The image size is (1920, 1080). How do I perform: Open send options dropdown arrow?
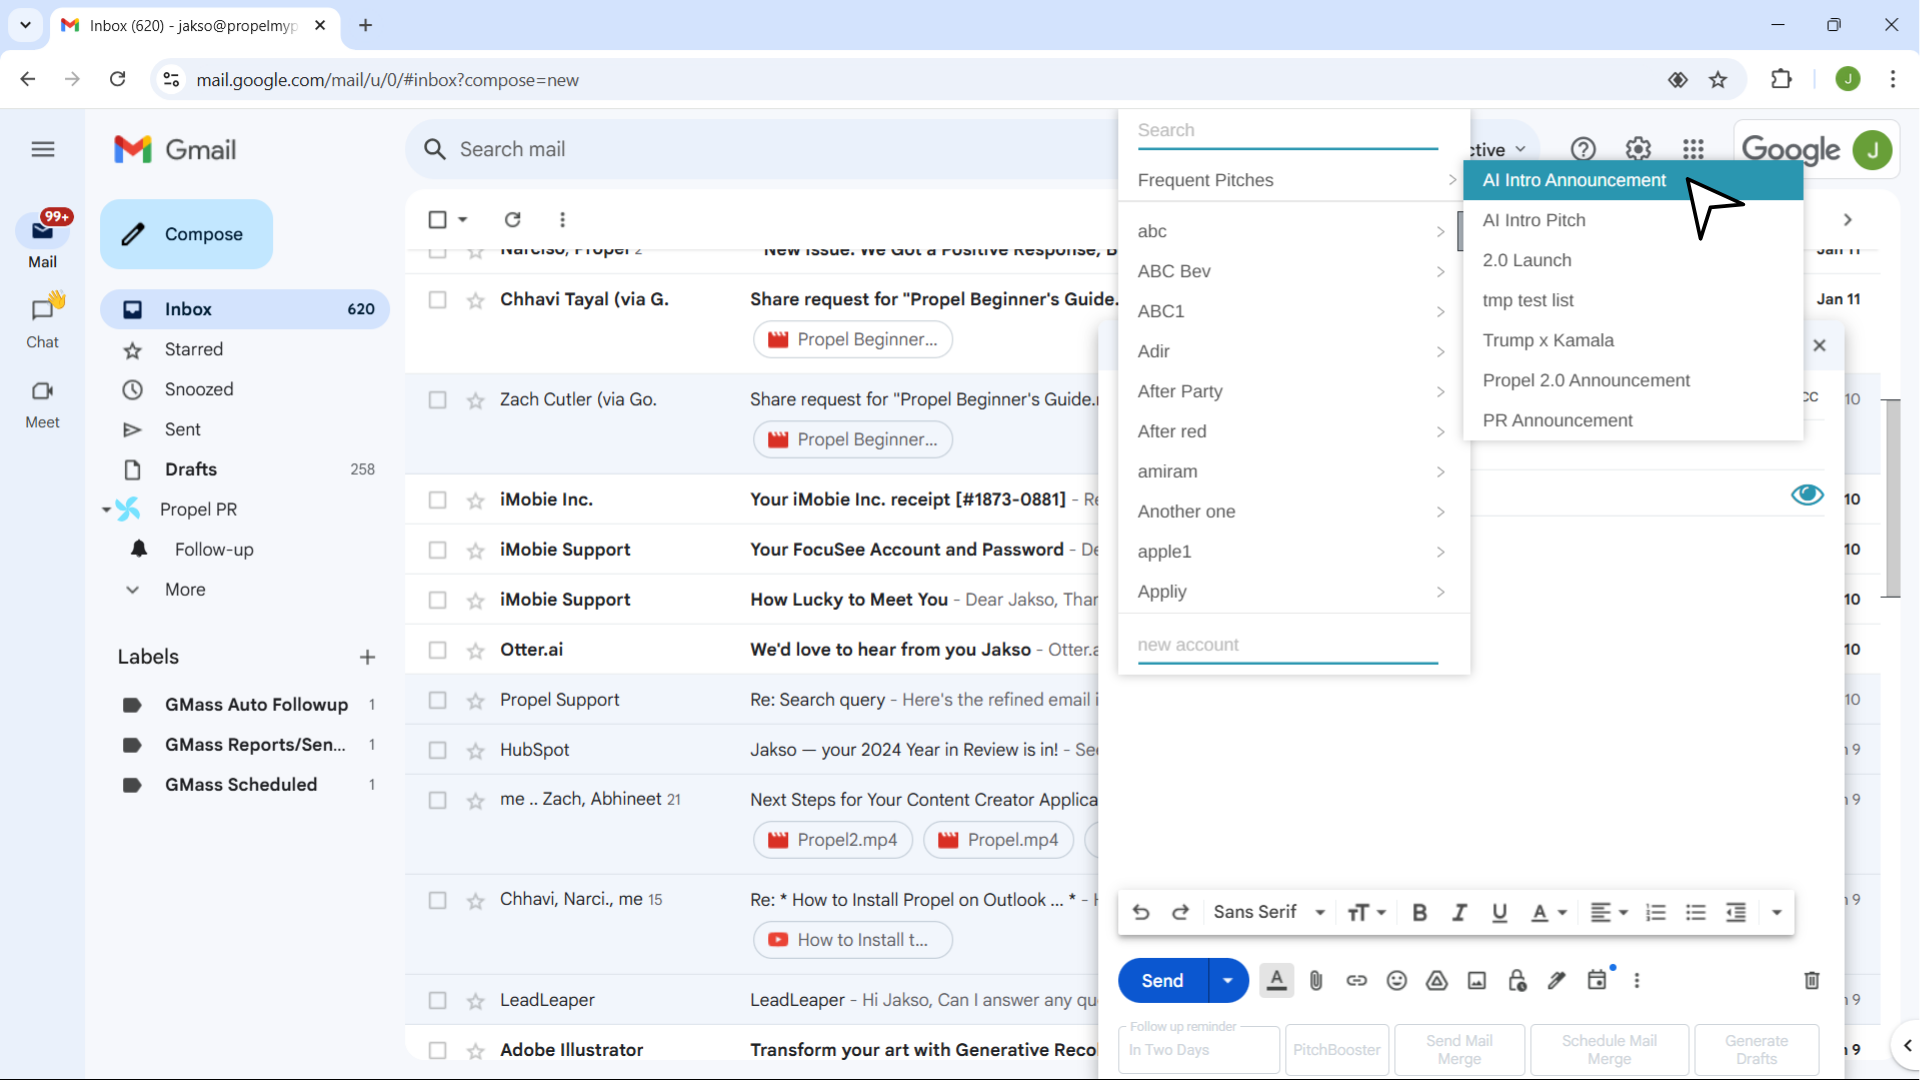coord(1228,981)
